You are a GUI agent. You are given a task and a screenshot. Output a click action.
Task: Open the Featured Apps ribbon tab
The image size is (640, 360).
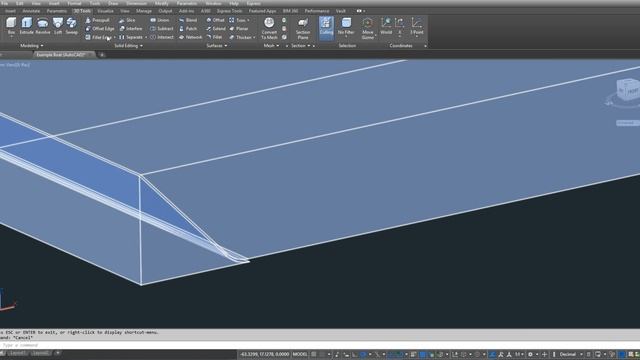262,11
